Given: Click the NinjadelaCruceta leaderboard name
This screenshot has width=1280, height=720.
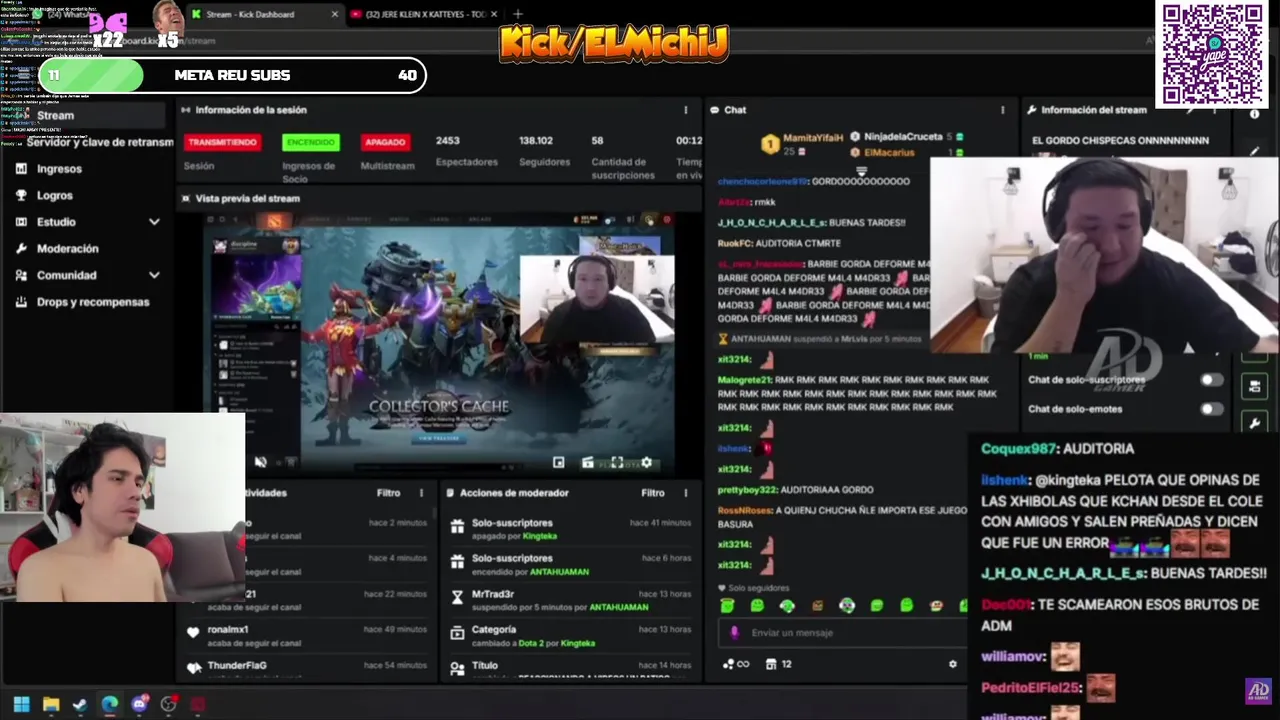Looking at the screenshot, I should [x=903, y=137].
